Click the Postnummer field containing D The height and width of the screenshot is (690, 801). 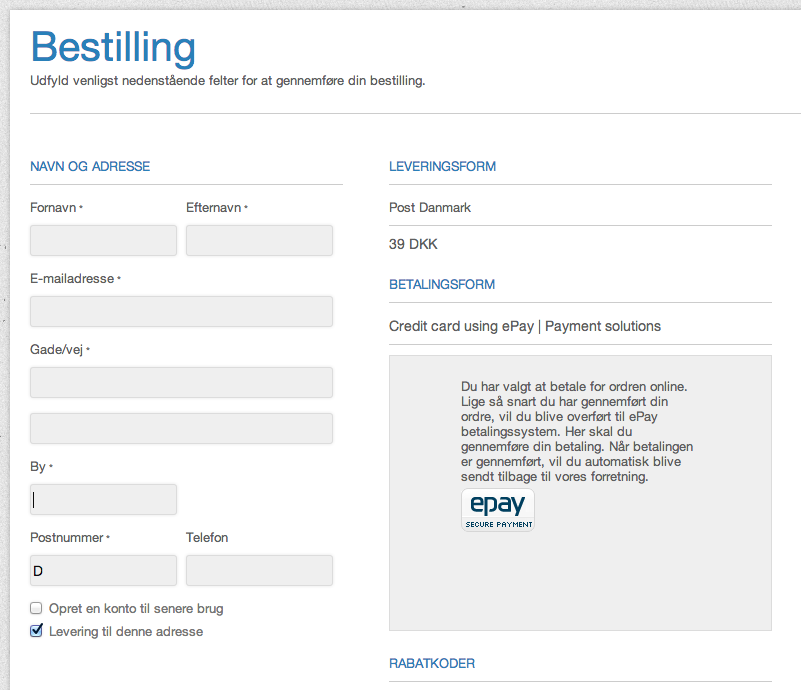tap(103, 570)
